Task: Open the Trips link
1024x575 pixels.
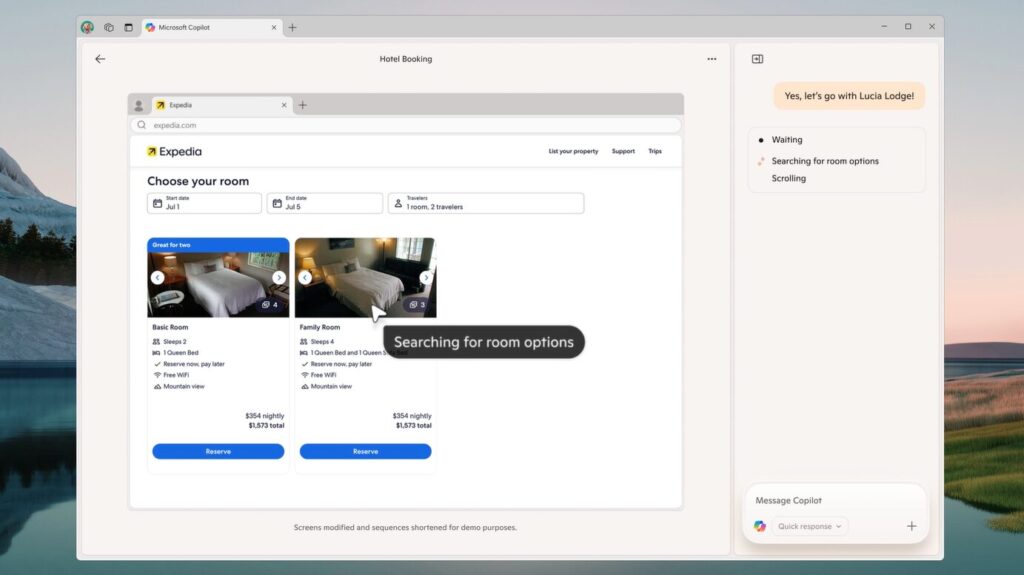Action: tap(655, 152)
